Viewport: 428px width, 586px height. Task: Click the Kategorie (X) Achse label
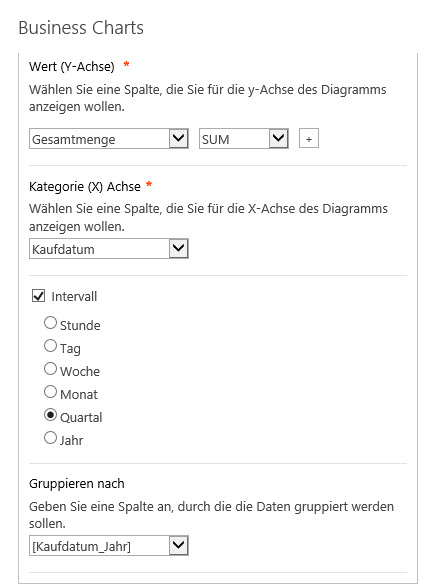[85, 186]
